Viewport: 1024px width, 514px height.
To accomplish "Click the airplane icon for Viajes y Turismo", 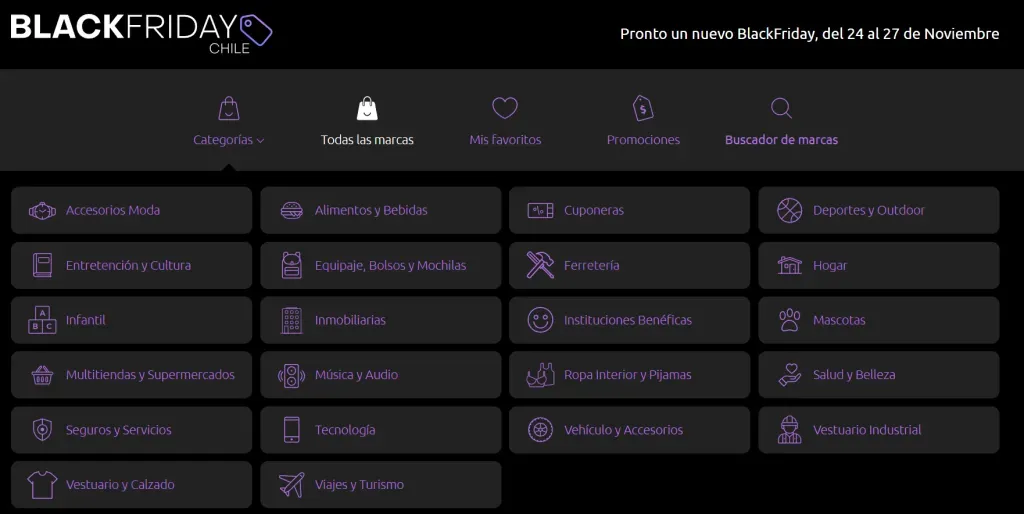I will tap(292, 485).
